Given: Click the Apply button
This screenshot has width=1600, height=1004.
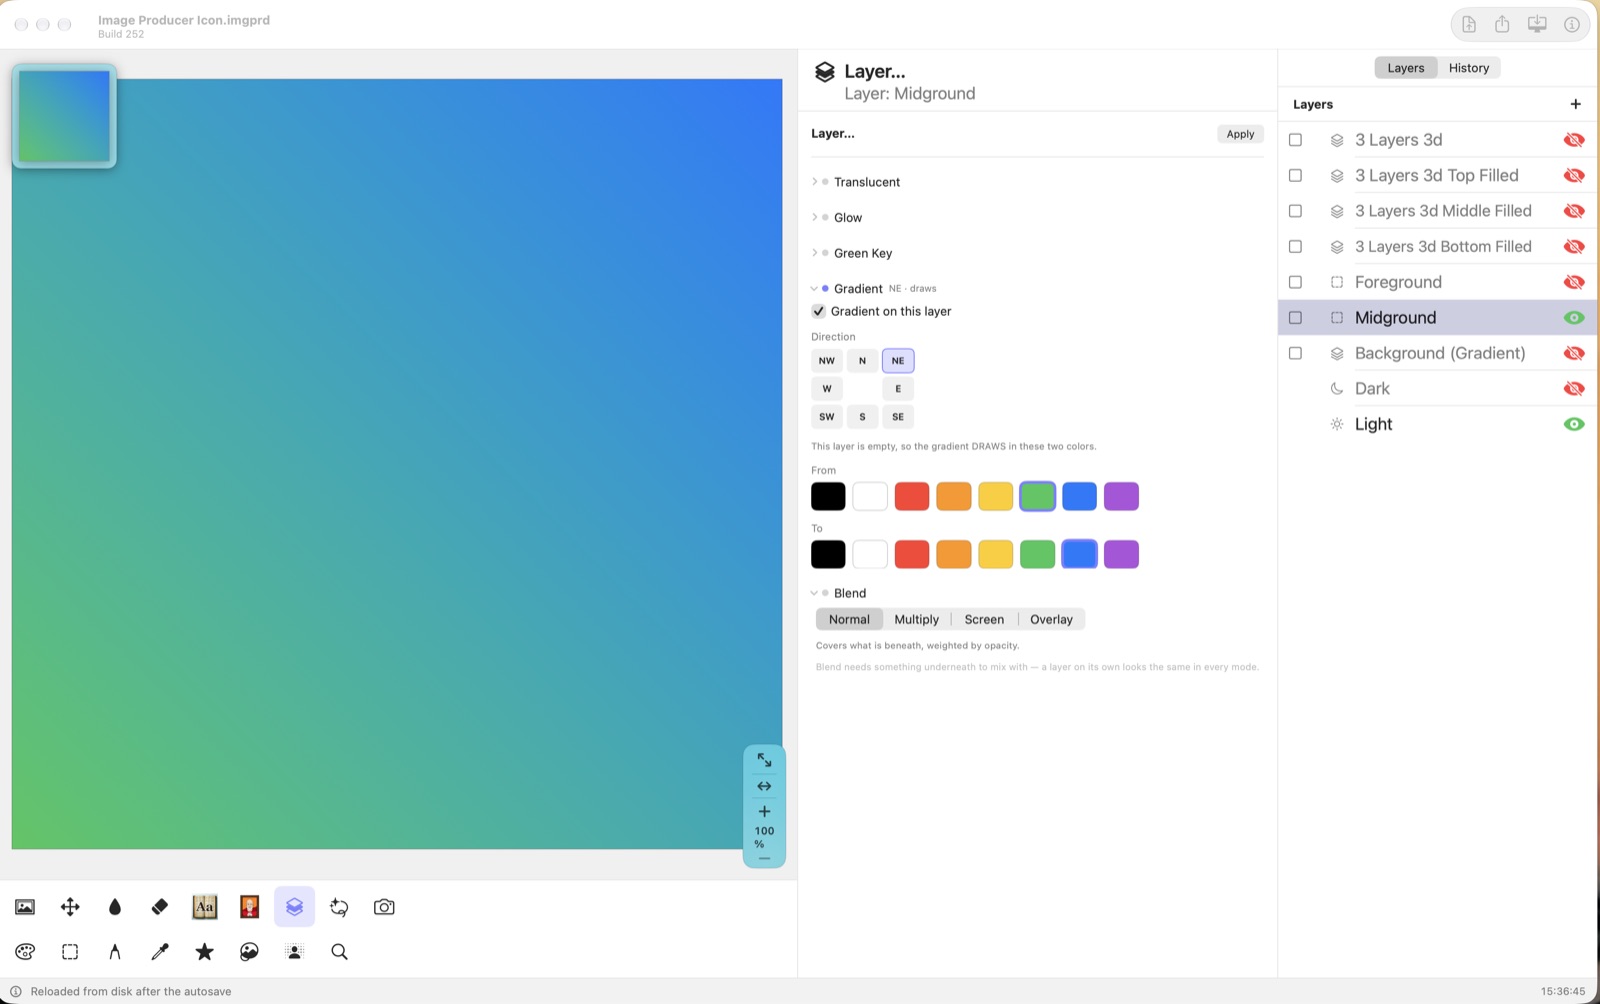Looking at the screenshot, I should [x=1241, y=134].
